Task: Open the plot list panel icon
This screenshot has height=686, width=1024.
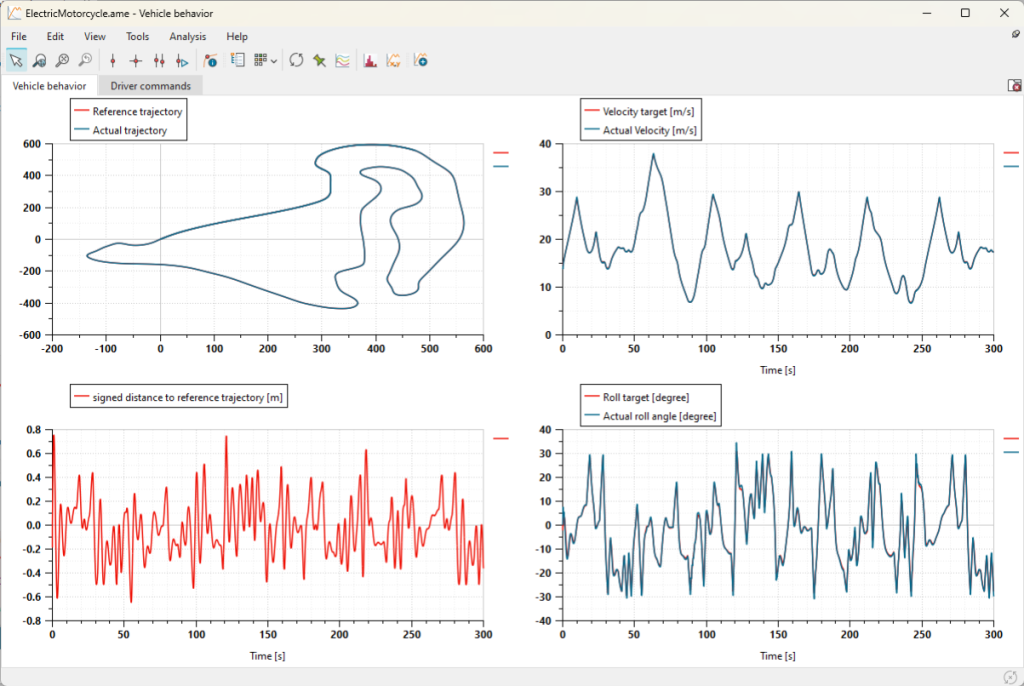Action: pyautogui.click(x=238, y=61)
